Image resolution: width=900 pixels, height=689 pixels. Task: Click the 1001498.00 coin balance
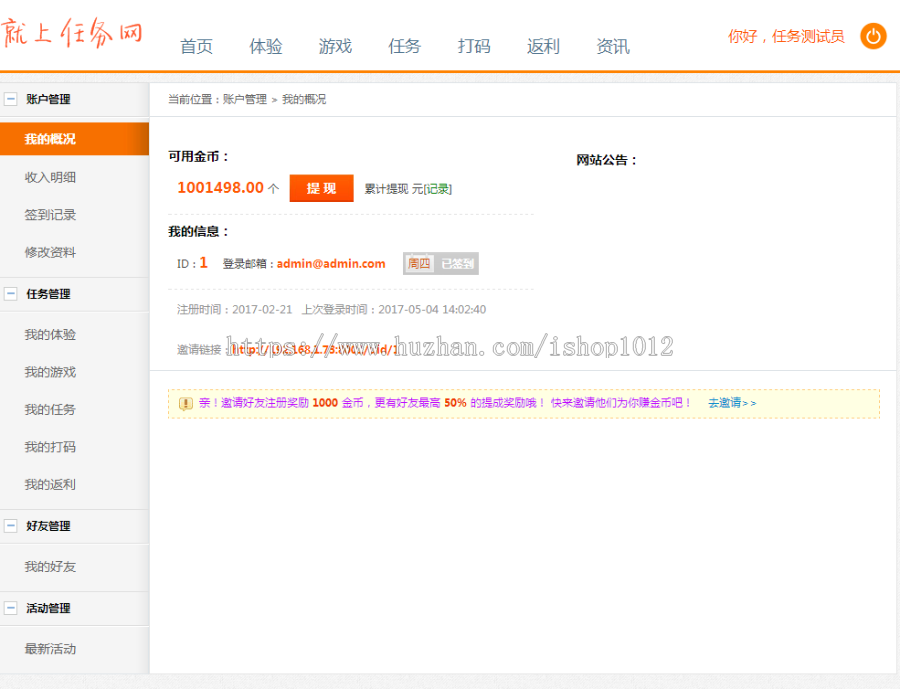pos(220,188)
